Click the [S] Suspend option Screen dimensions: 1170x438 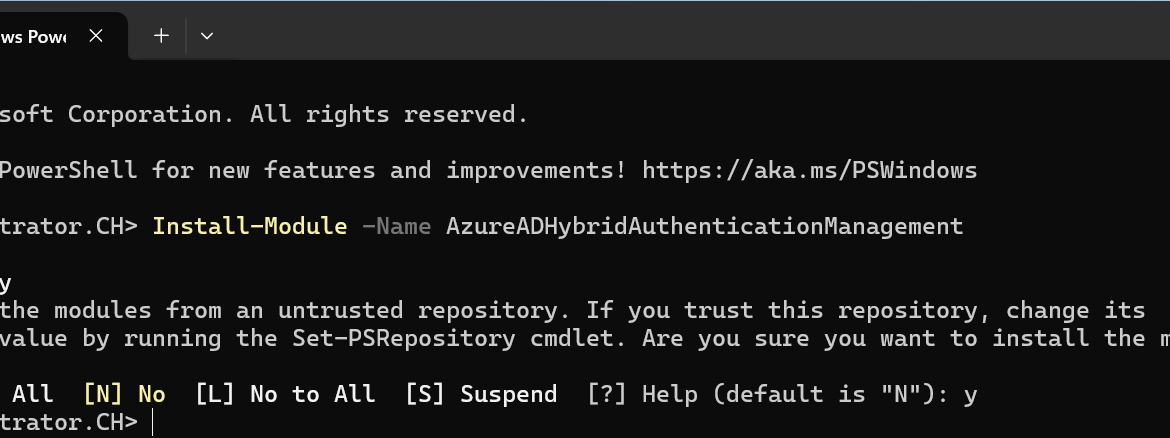[481, 394]
